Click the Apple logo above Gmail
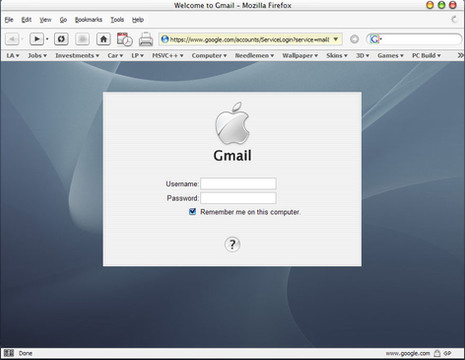 [232, 123]
